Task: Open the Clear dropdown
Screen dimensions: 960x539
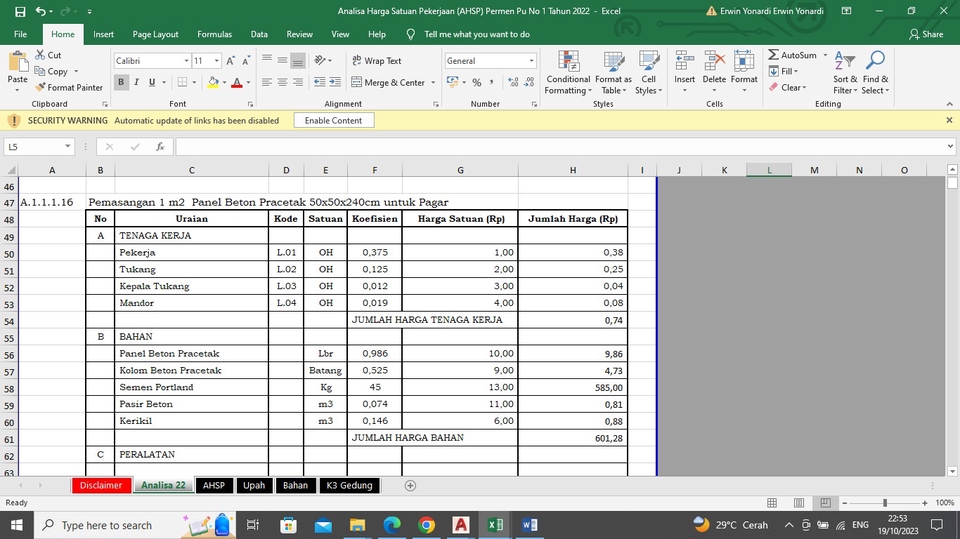Action: pyautogui.click(x=787, y=88)
